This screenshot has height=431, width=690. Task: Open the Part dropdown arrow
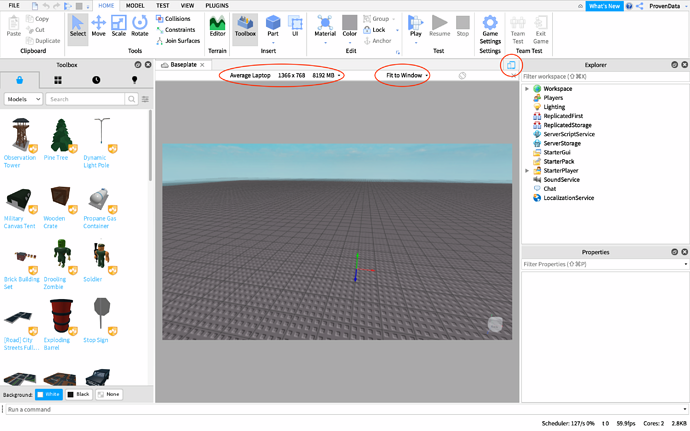tap(273, 43)
